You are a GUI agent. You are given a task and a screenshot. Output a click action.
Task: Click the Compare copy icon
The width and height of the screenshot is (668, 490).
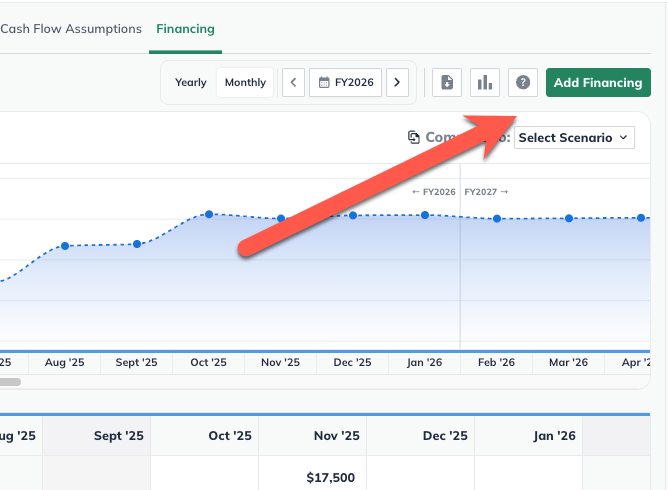click(x=414, y=137)
